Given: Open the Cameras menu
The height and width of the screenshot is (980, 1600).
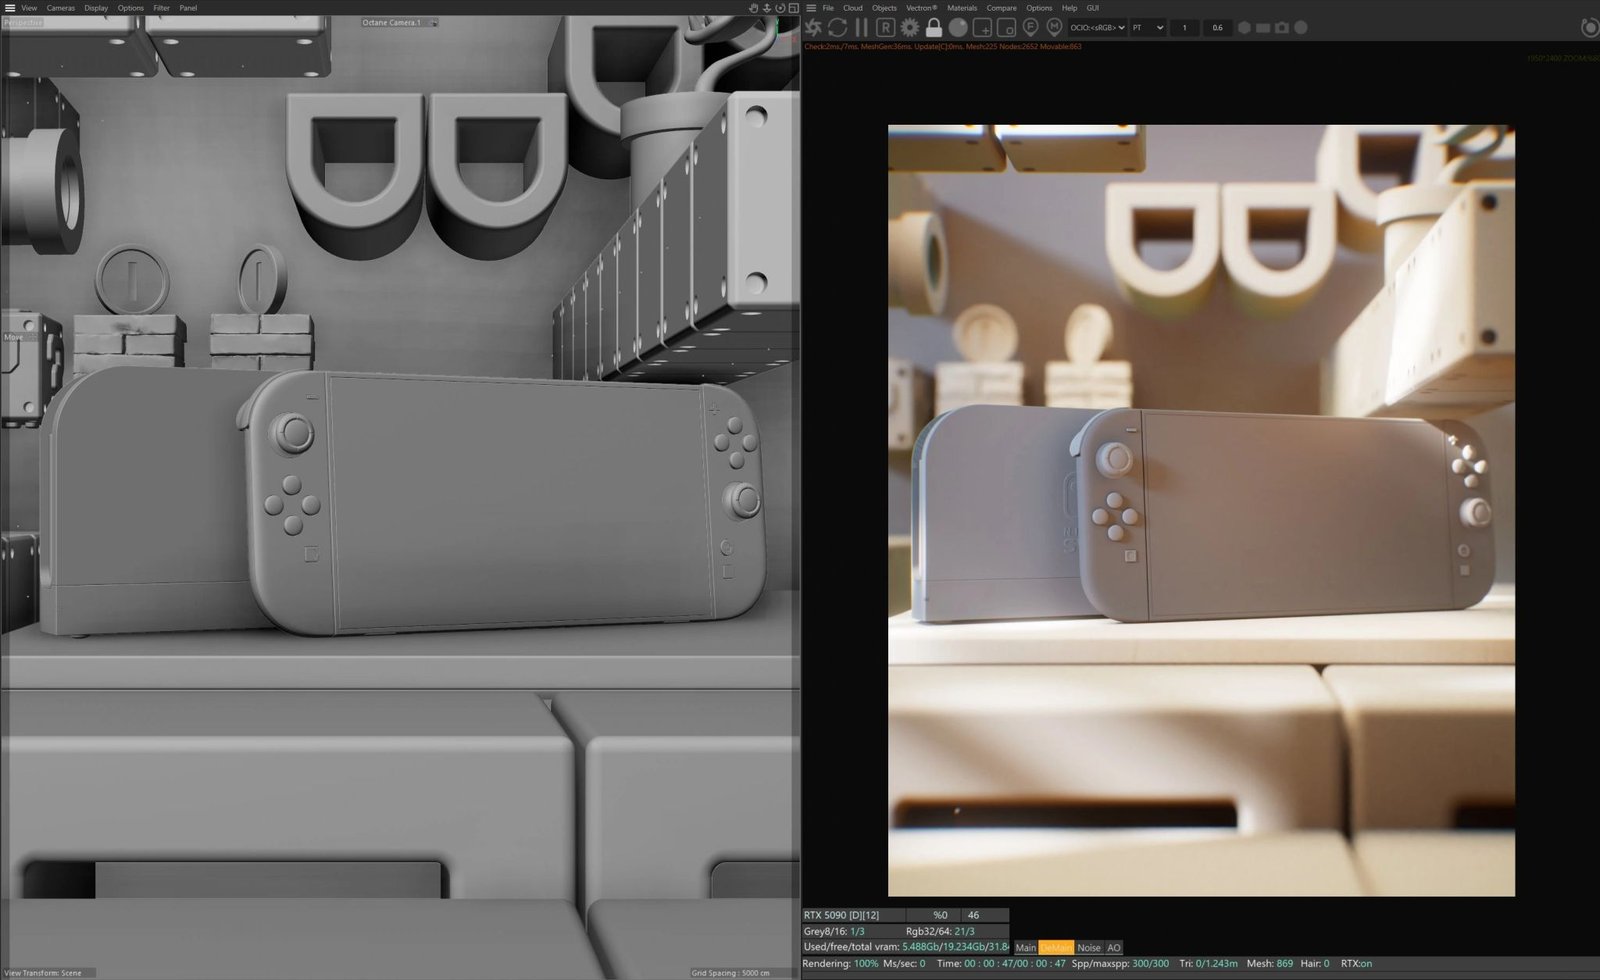Looking at the screenshot, I should [61, 8].
